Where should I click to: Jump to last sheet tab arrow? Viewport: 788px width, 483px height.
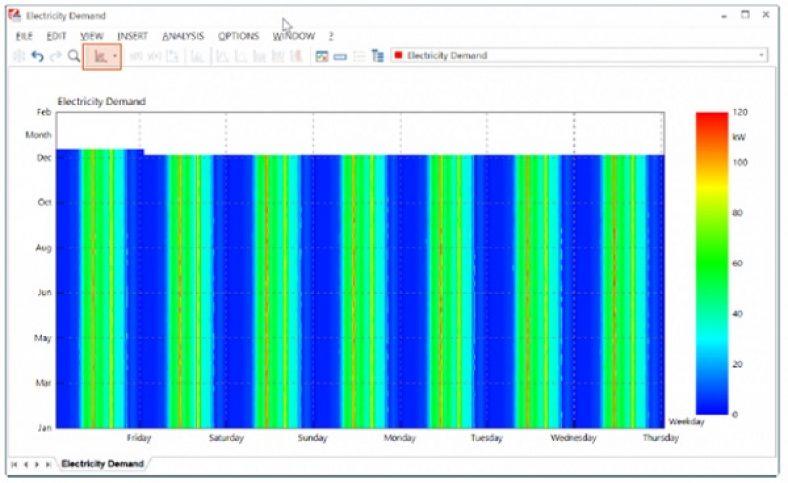[47, 465]
